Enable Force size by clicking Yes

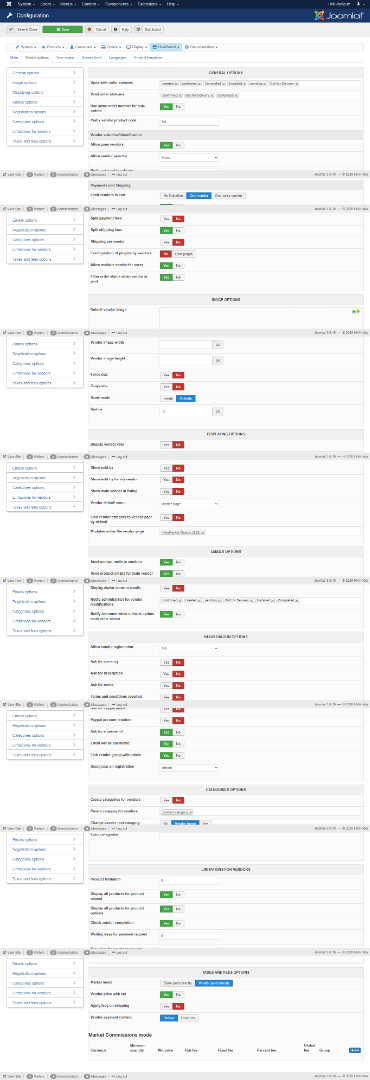point(166,375)
